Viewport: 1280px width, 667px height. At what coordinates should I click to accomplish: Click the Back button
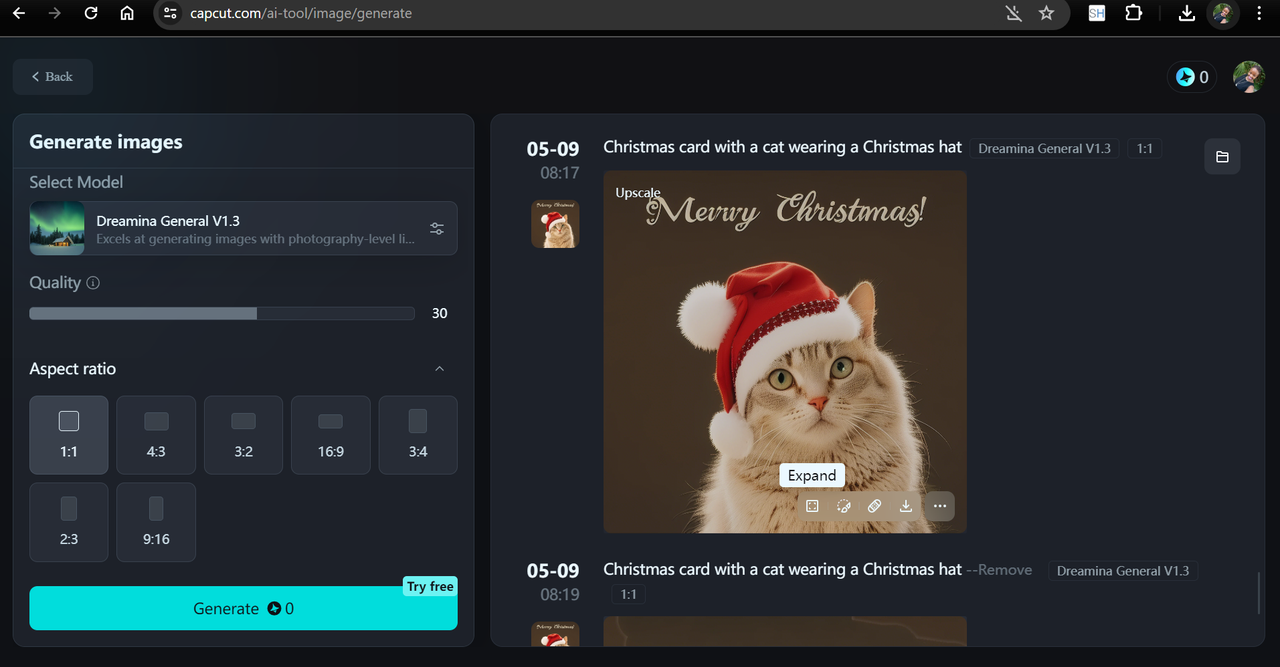[x=53, y=77]
